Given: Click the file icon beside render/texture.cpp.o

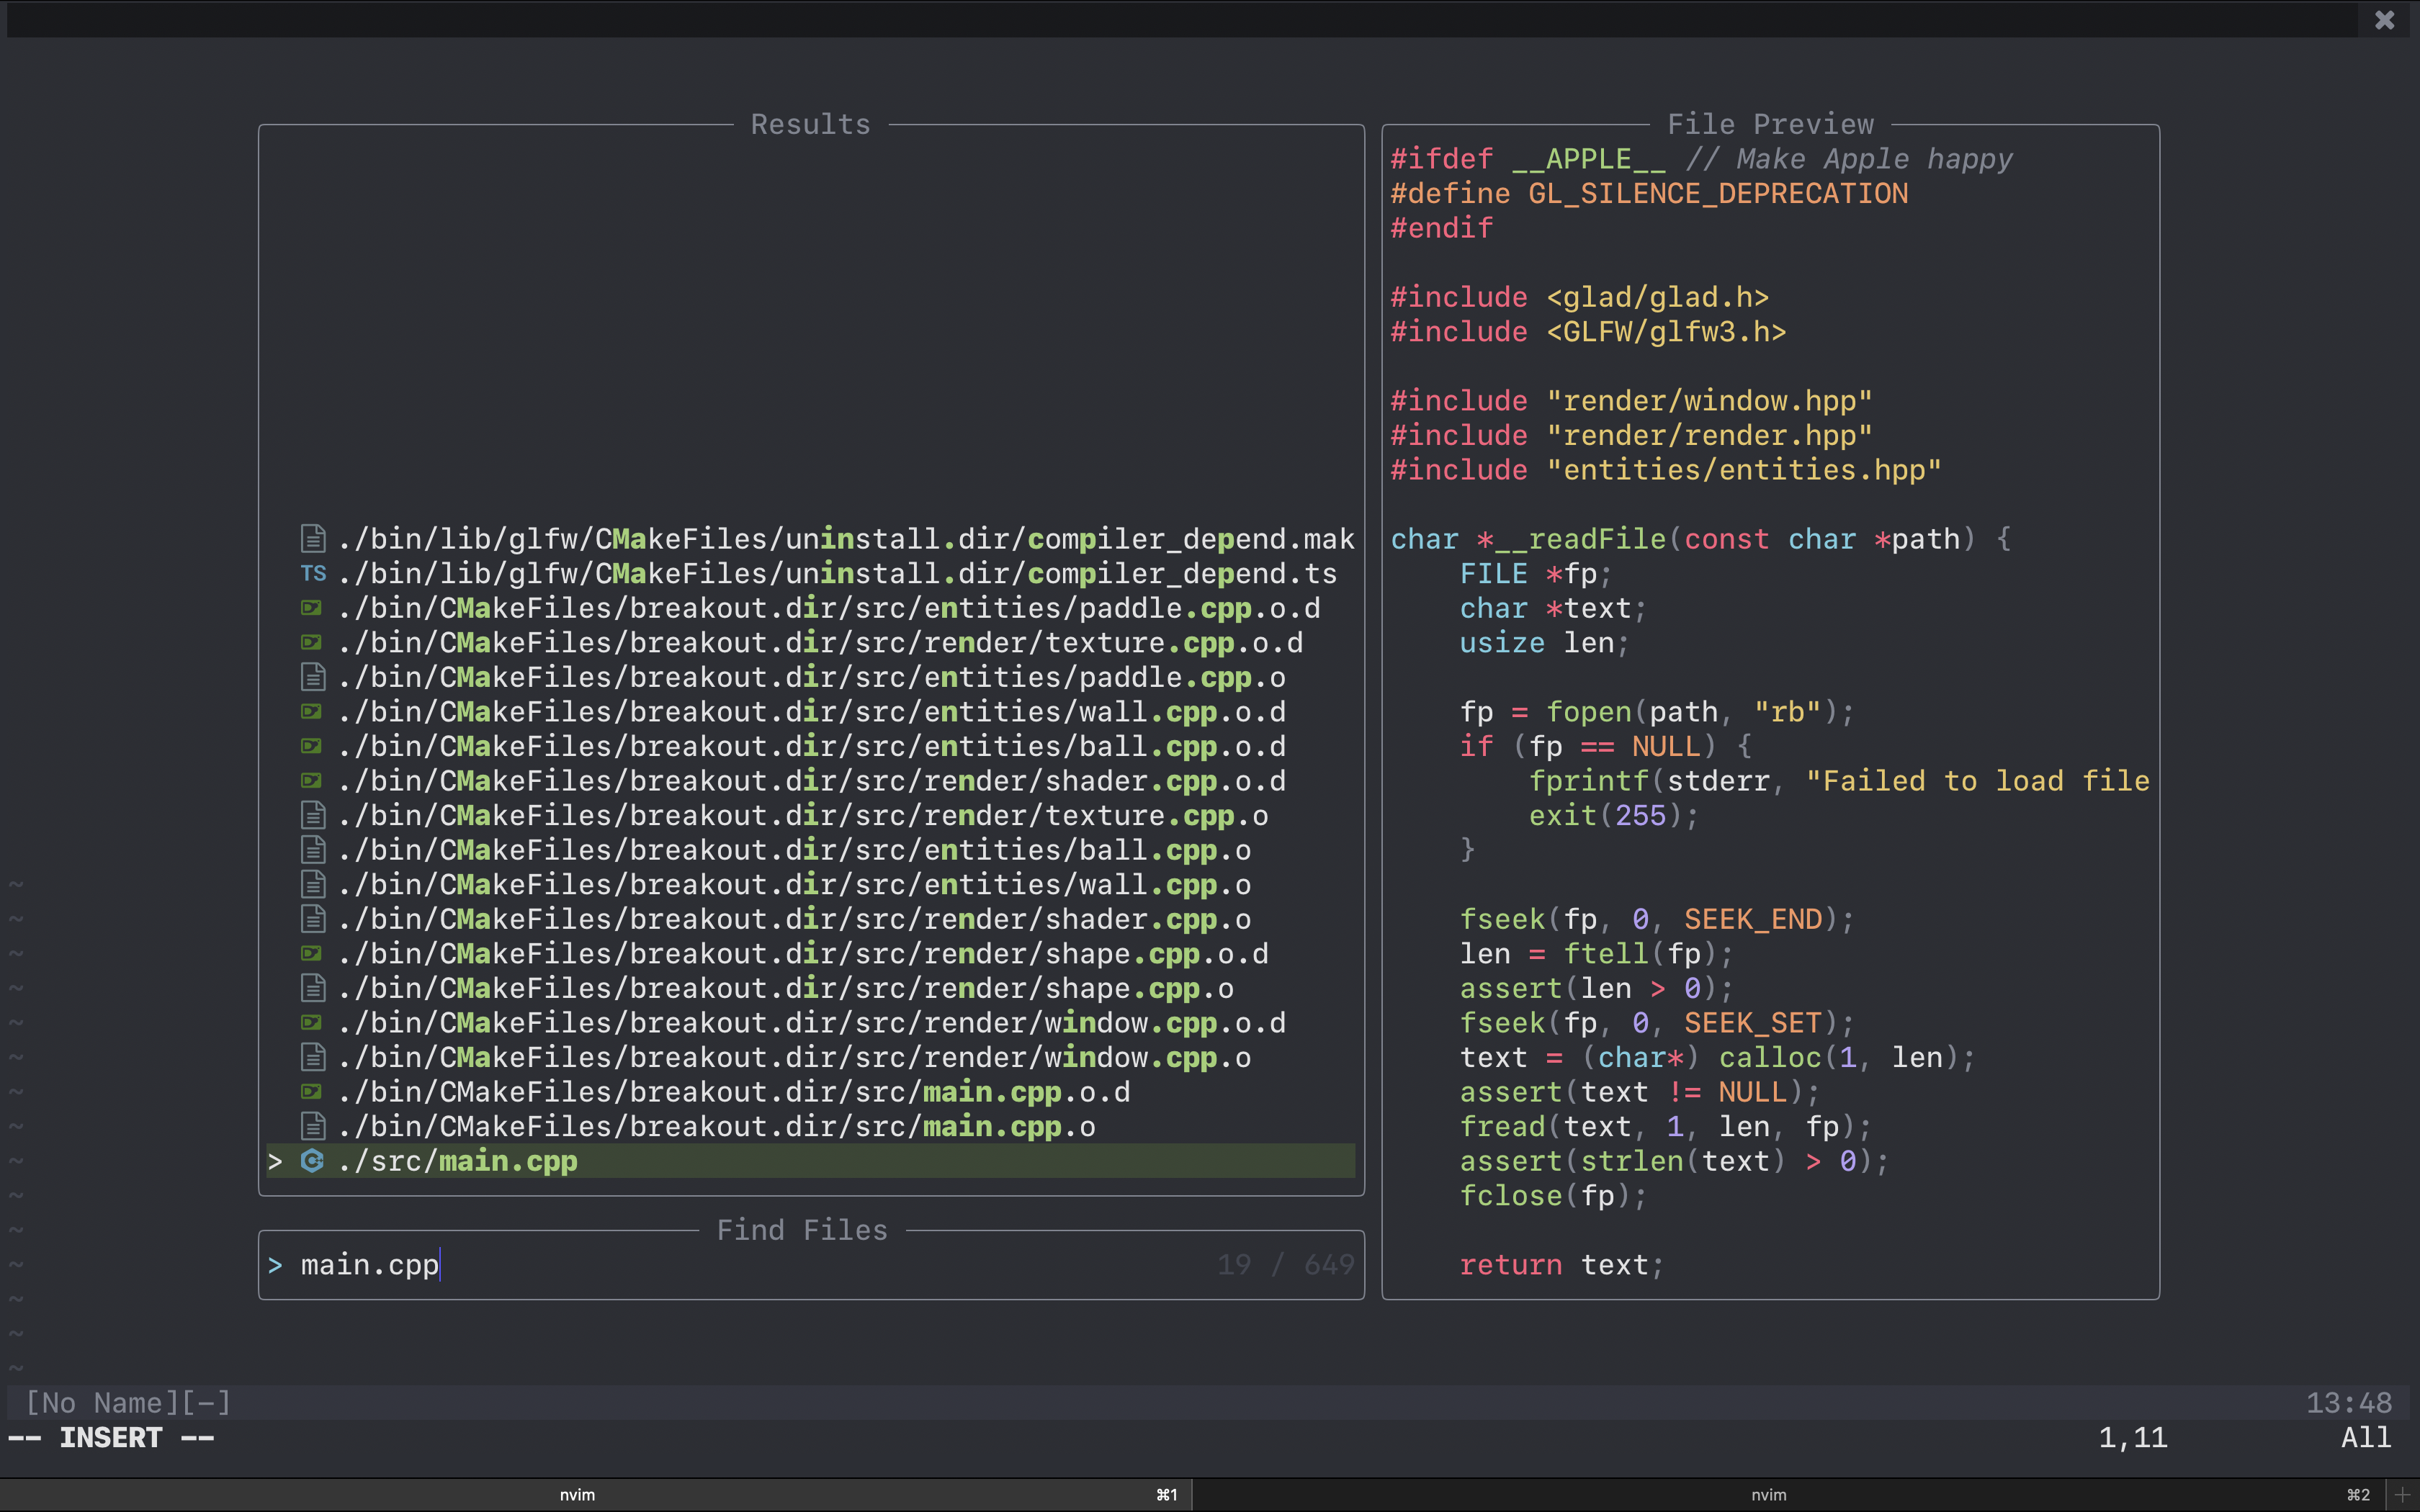Looking at the screenshot, I should pyautogui.click(x=313, y=816).
